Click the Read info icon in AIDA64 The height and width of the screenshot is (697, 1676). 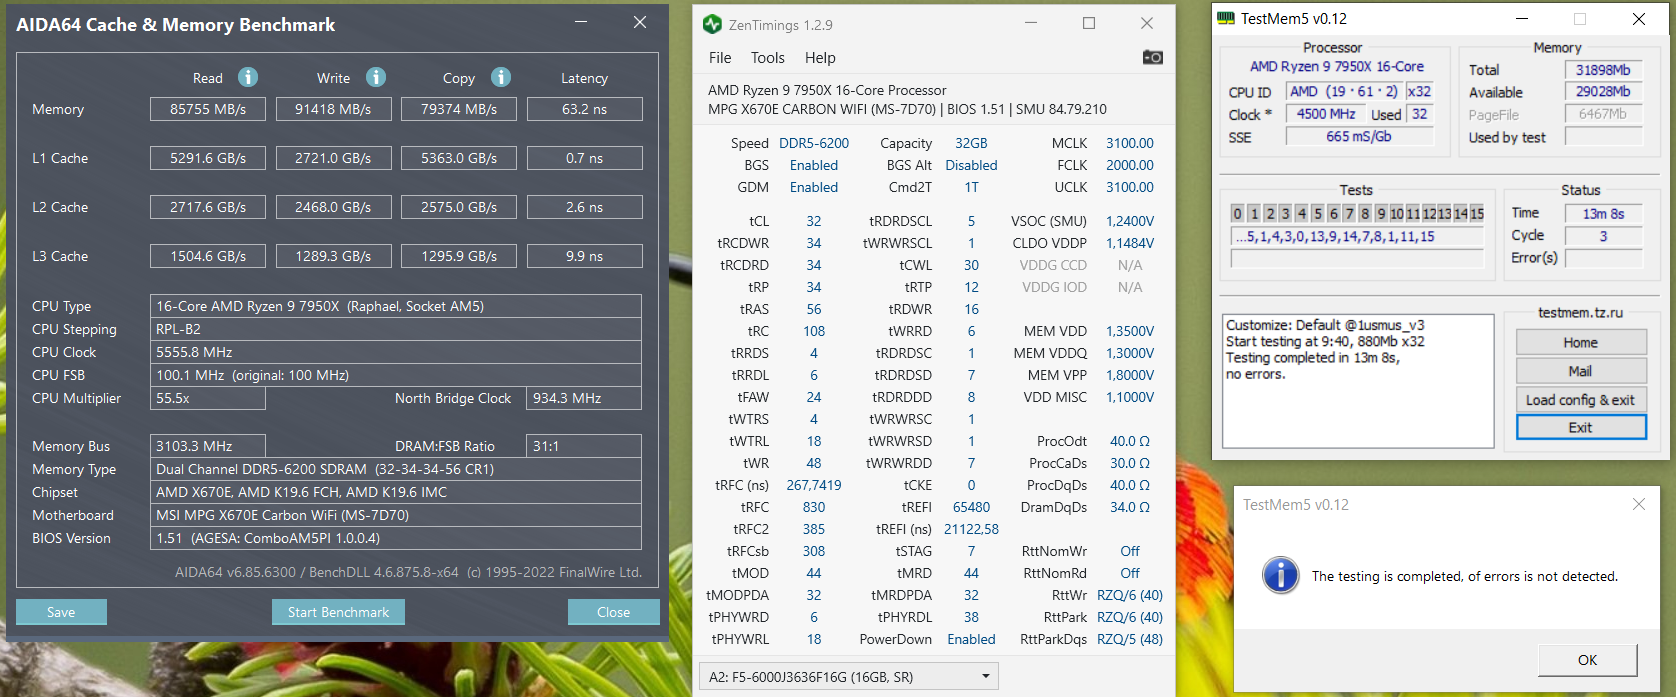[x=248, y=77]
